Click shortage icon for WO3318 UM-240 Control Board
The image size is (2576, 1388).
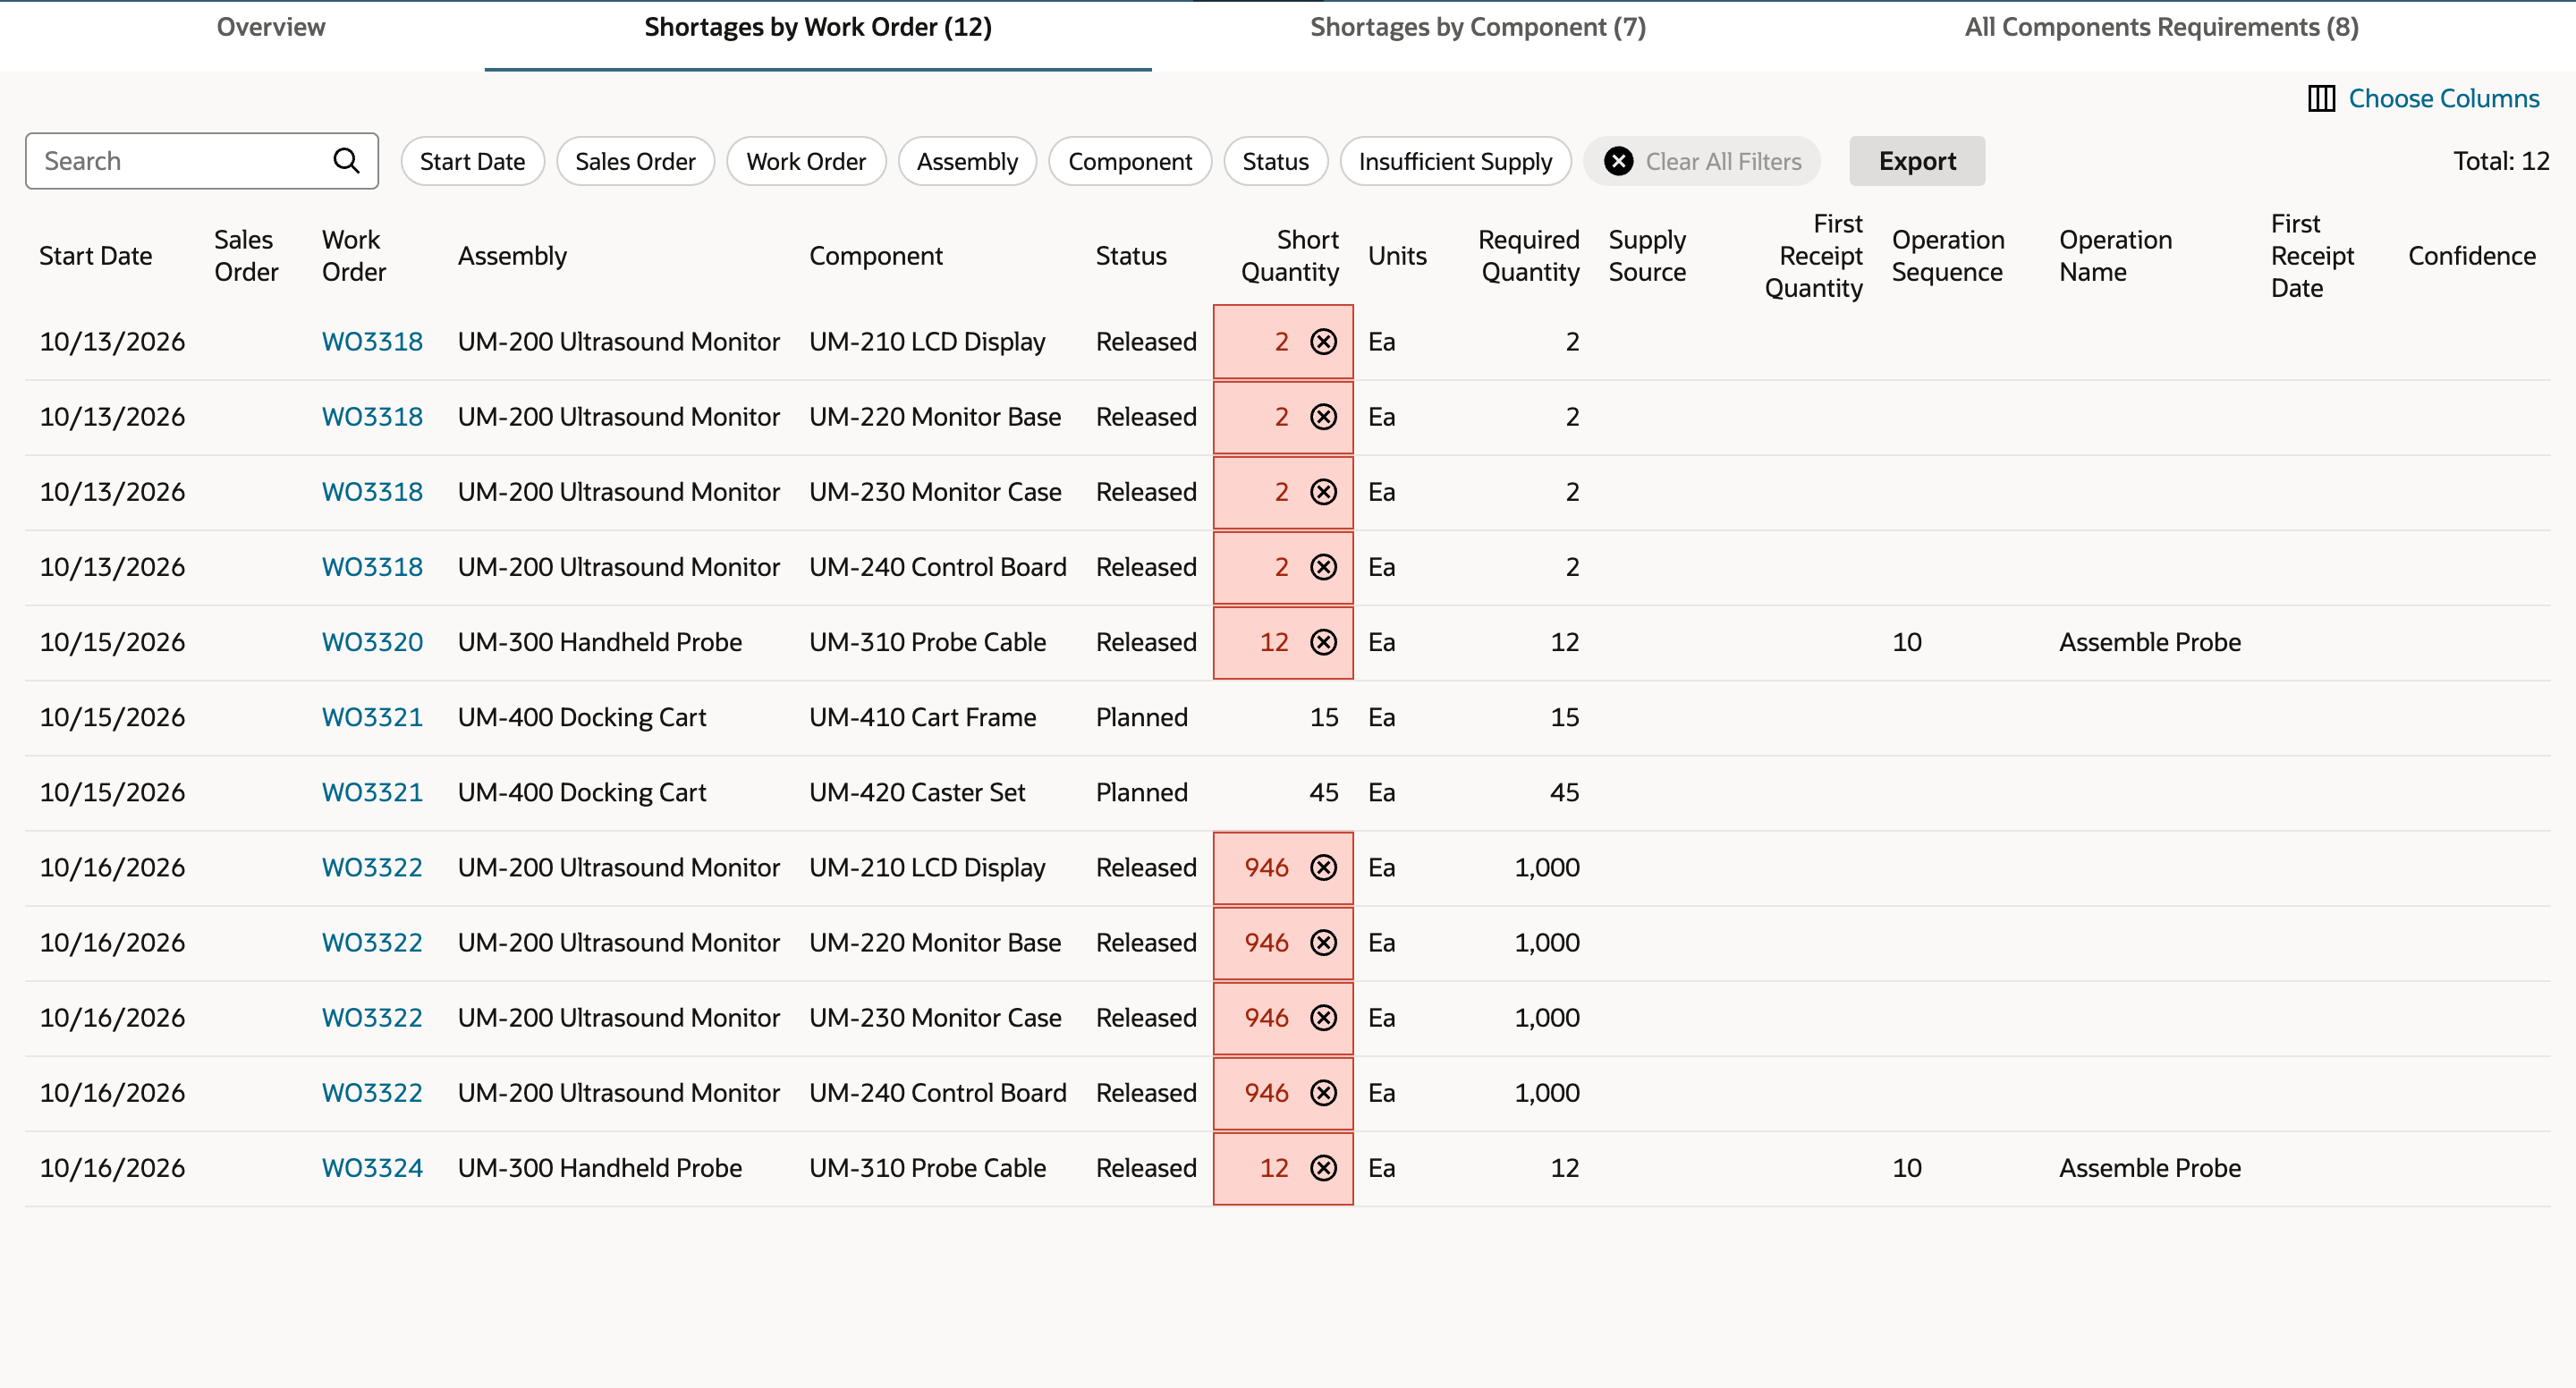click(x=1323, y=567)
